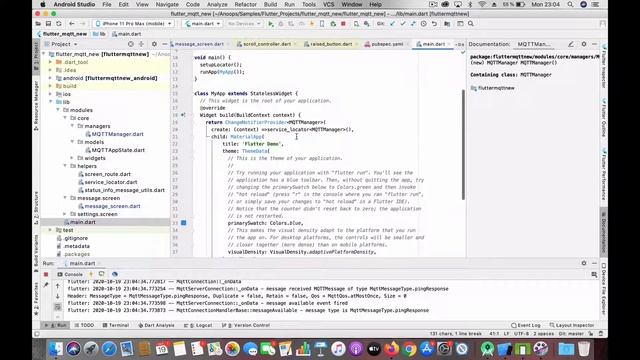Click the Git commit checkmark icon
The height and width of the screenshot is (360, 640).
403,24
